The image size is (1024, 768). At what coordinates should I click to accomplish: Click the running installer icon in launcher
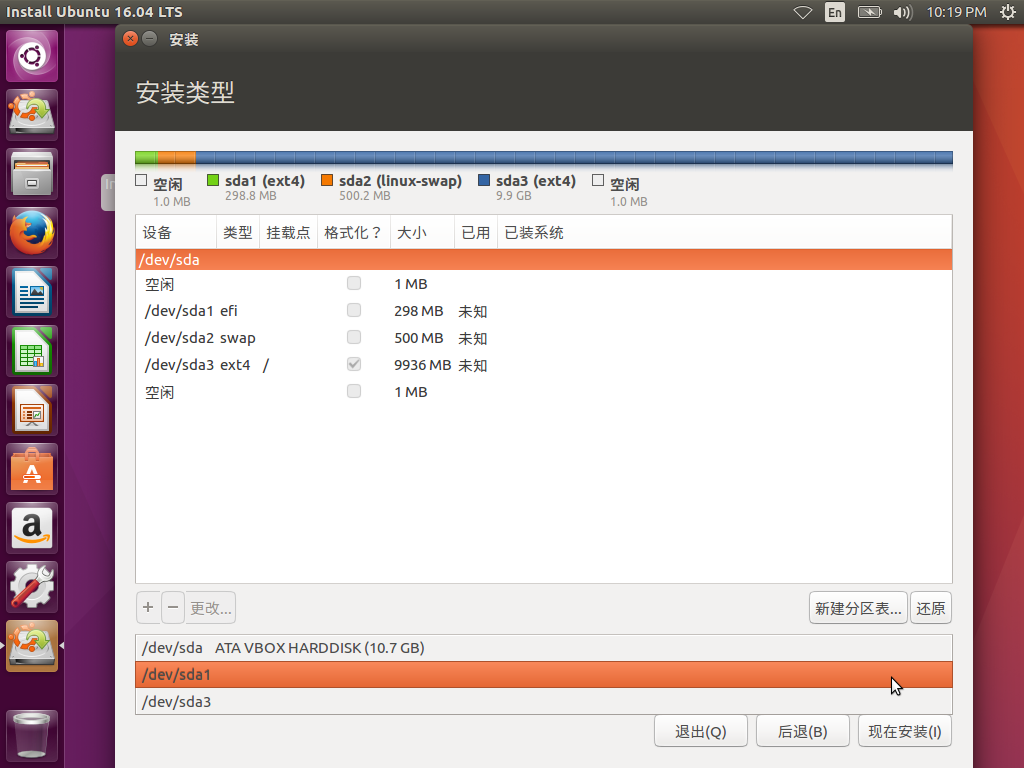click(x=32, y=646)
